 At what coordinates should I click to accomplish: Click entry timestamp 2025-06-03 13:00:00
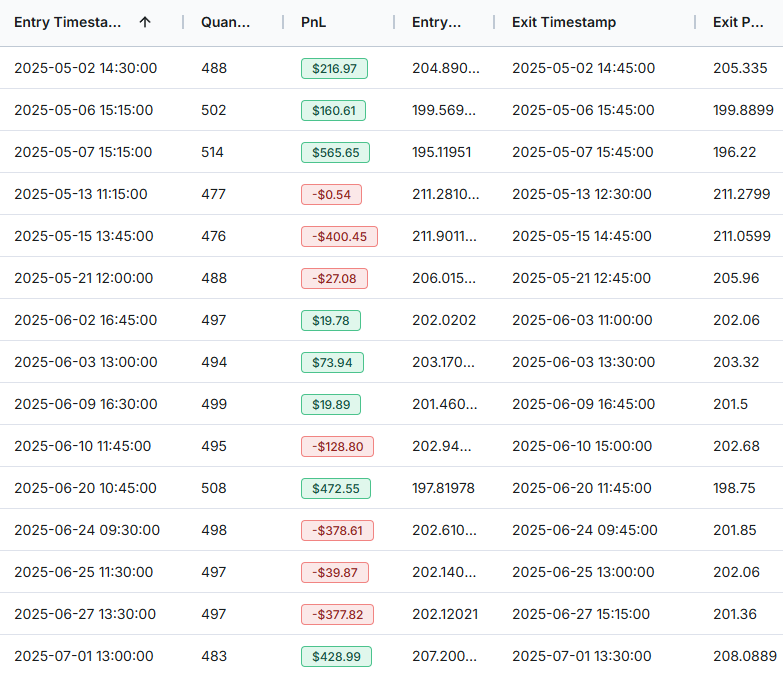85,361
